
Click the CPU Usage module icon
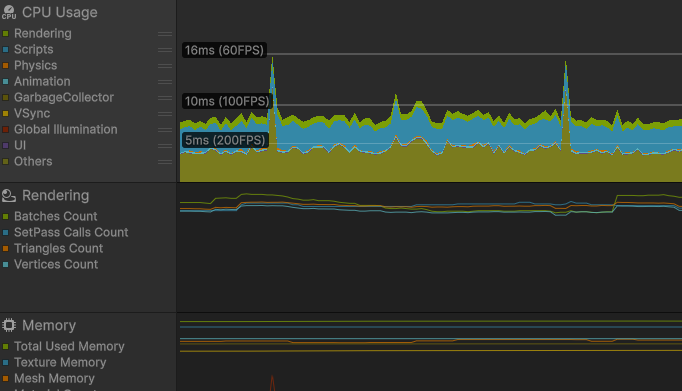tap(9, 12)
